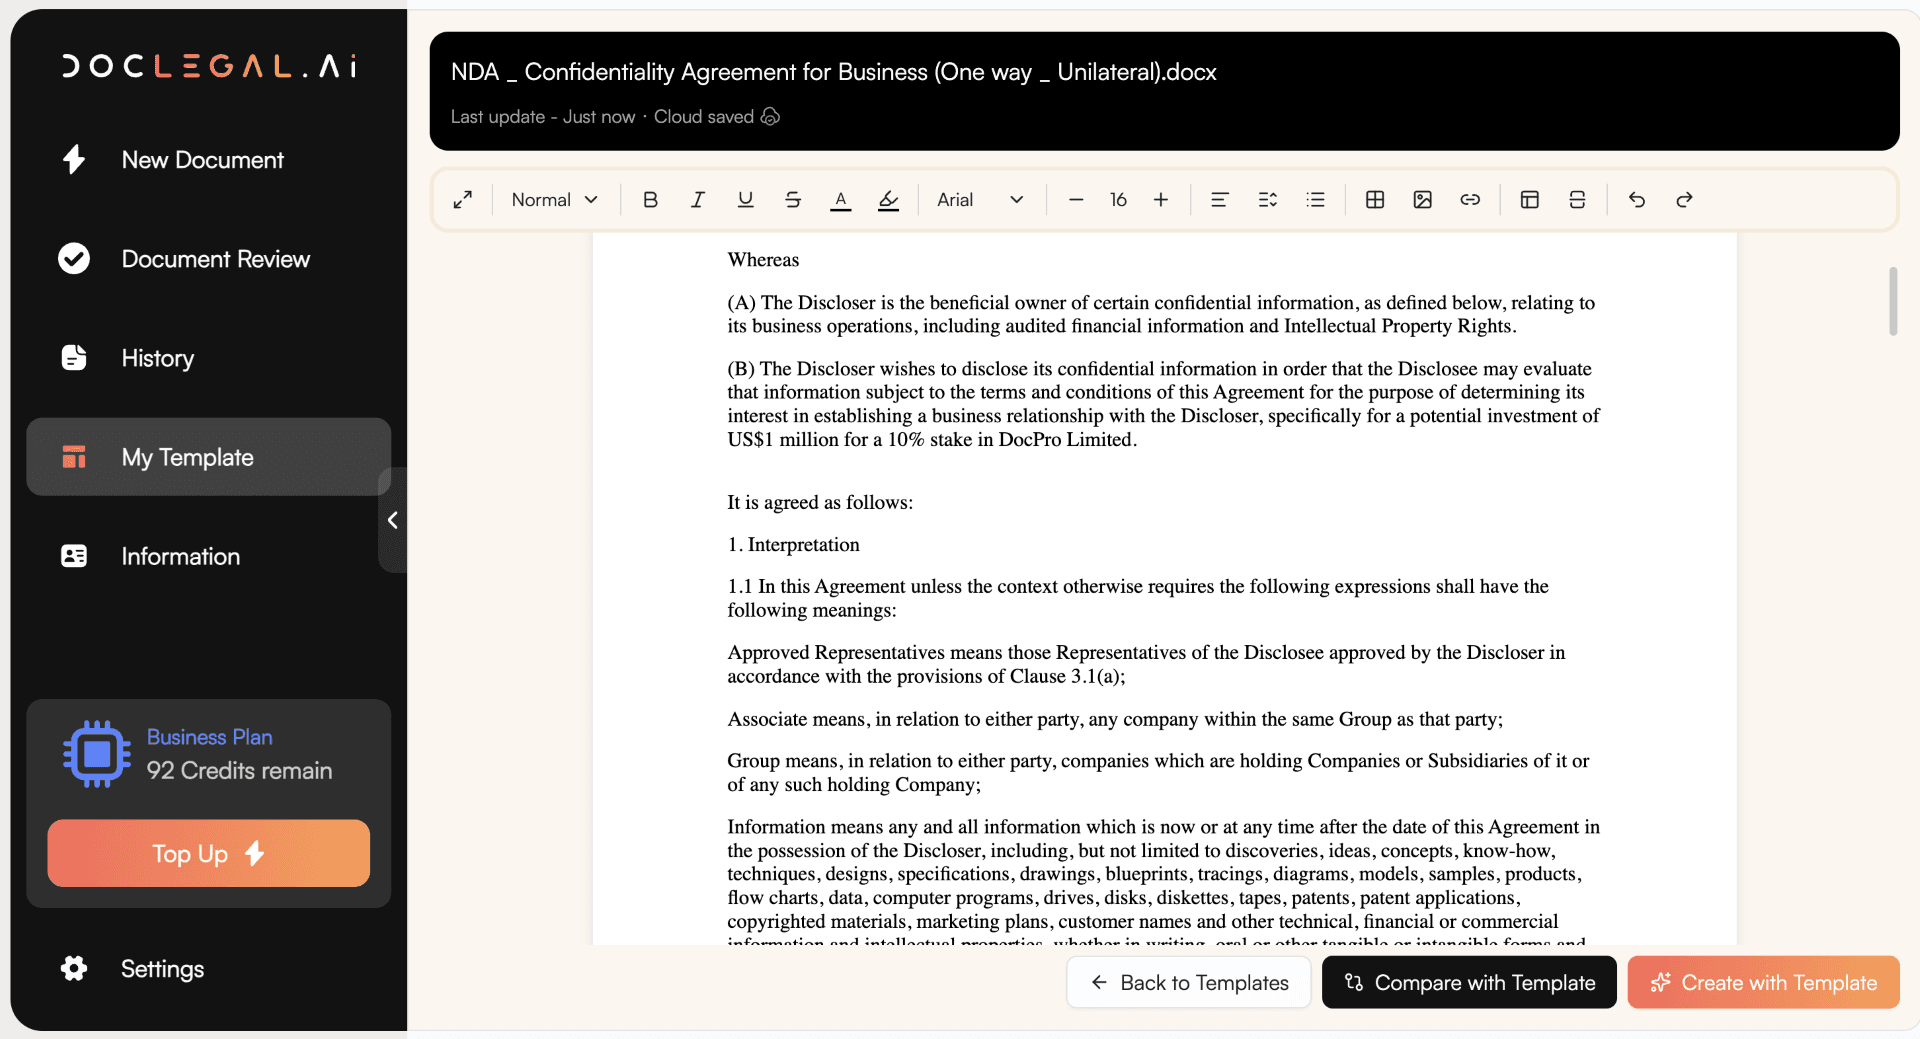Click the Business Plan chip icon
Viewport: 1920px width, 1039px height.
click(97, 754)
